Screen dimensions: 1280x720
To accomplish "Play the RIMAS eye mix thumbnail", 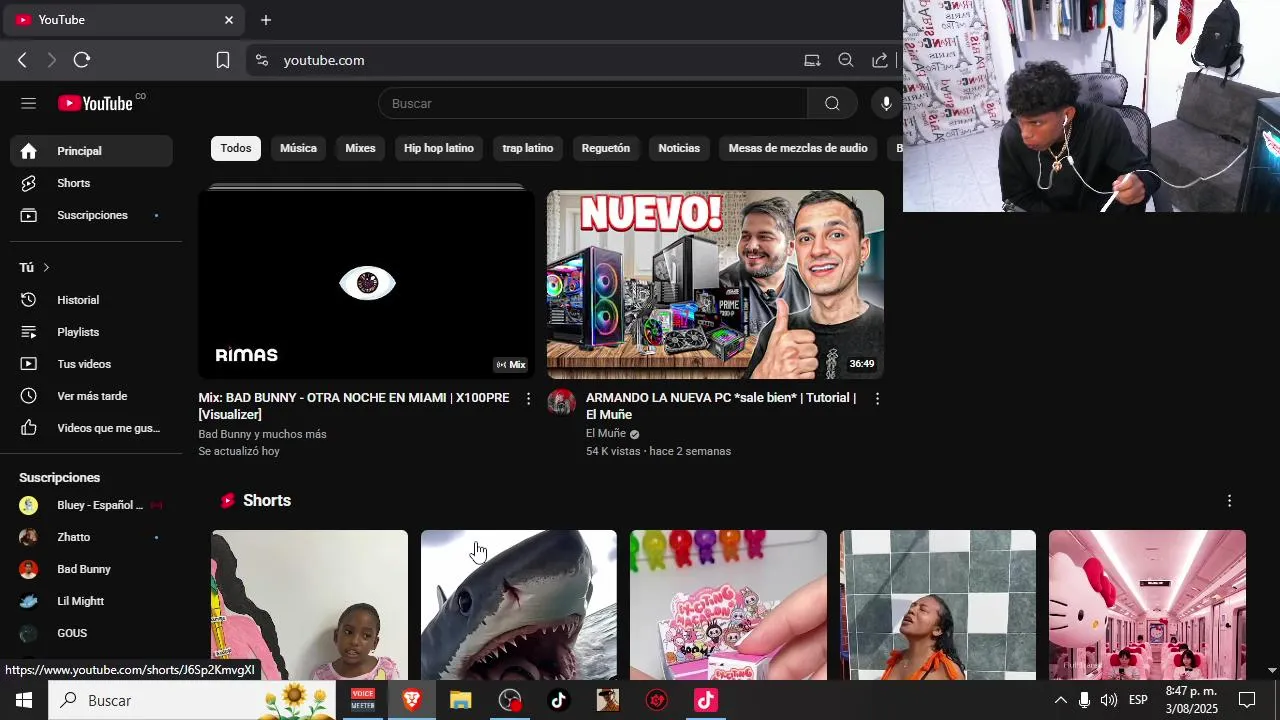I will click(366, 284).
